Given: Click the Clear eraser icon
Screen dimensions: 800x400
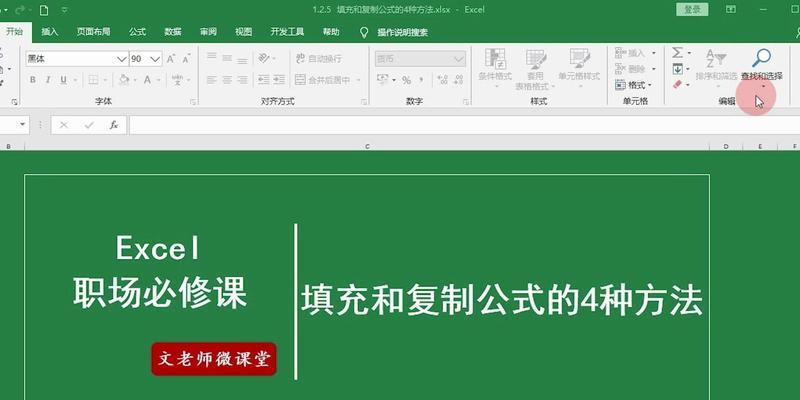Looking at the screenshot, I should (x=678, y=84).
